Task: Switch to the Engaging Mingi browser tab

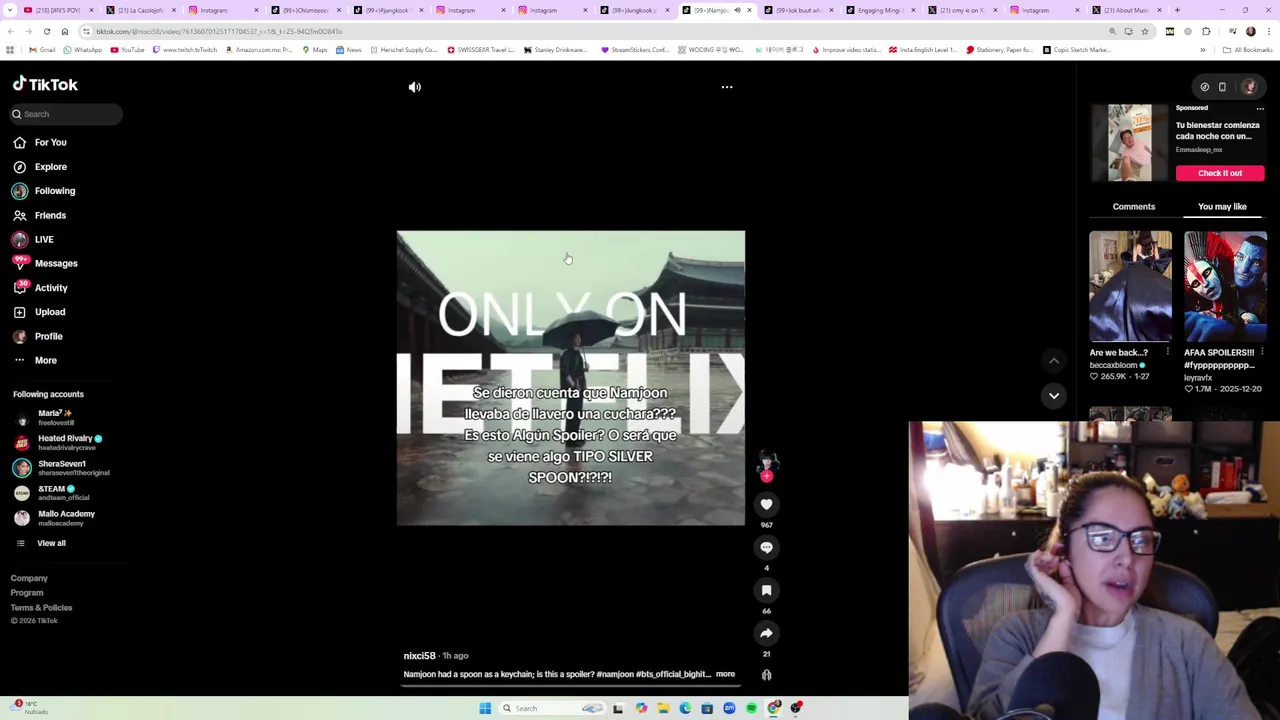Action: coord(879,10)
